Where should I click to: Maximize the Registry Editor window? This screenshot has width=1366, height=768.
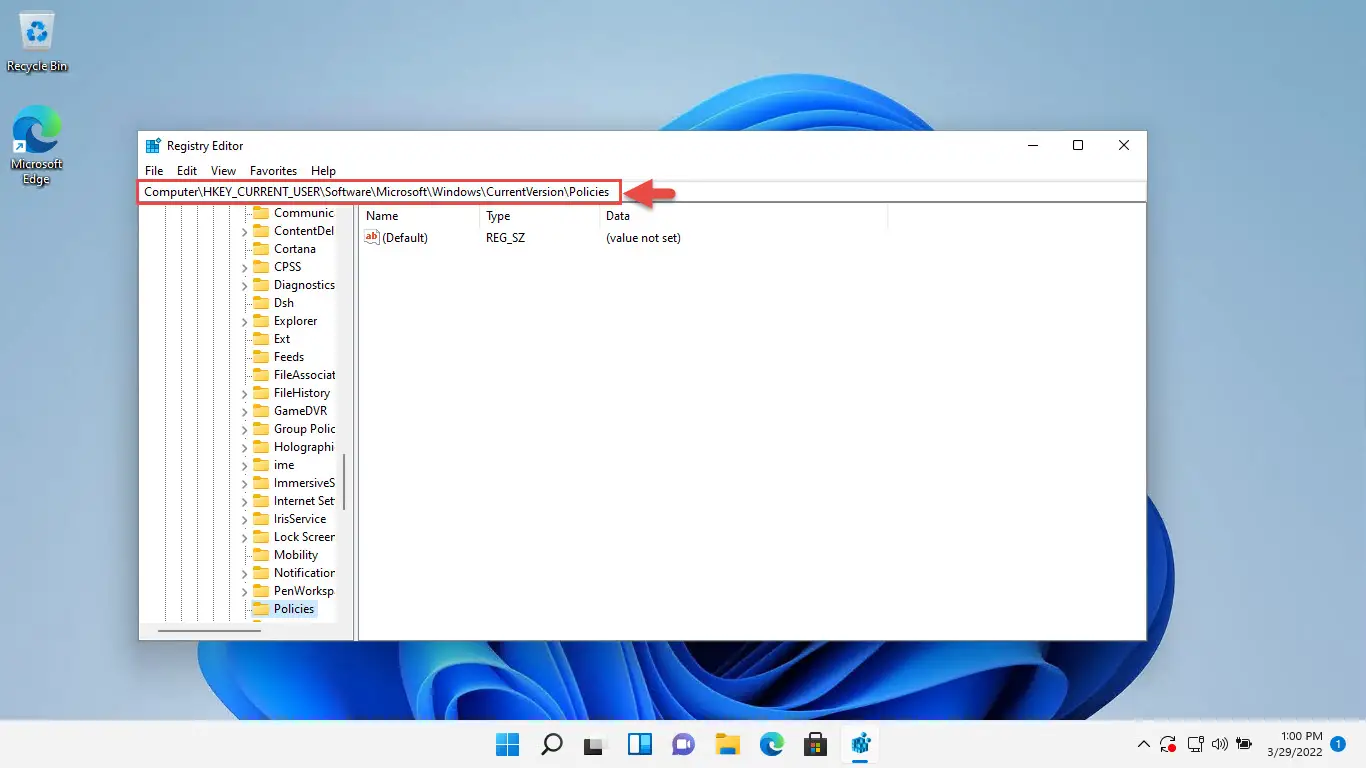[x=1078, y=146]
